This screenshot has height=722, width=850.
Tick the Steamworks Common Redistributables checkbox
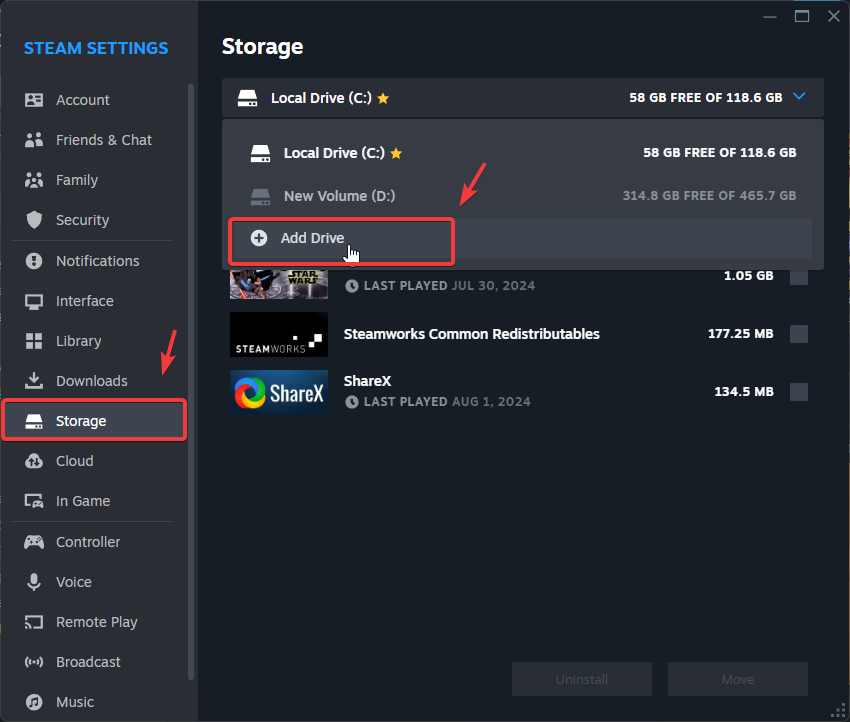pyautogui.click(x=799, y=334)
